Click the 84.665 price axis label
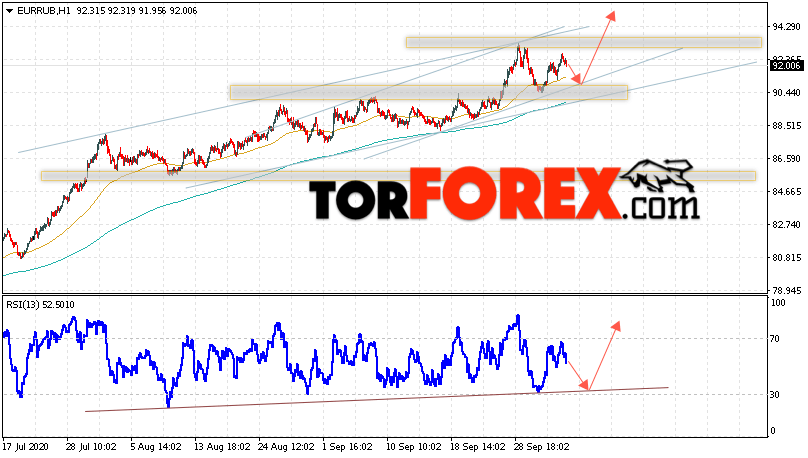The image size is (808, 458). [x=786, y=192]
